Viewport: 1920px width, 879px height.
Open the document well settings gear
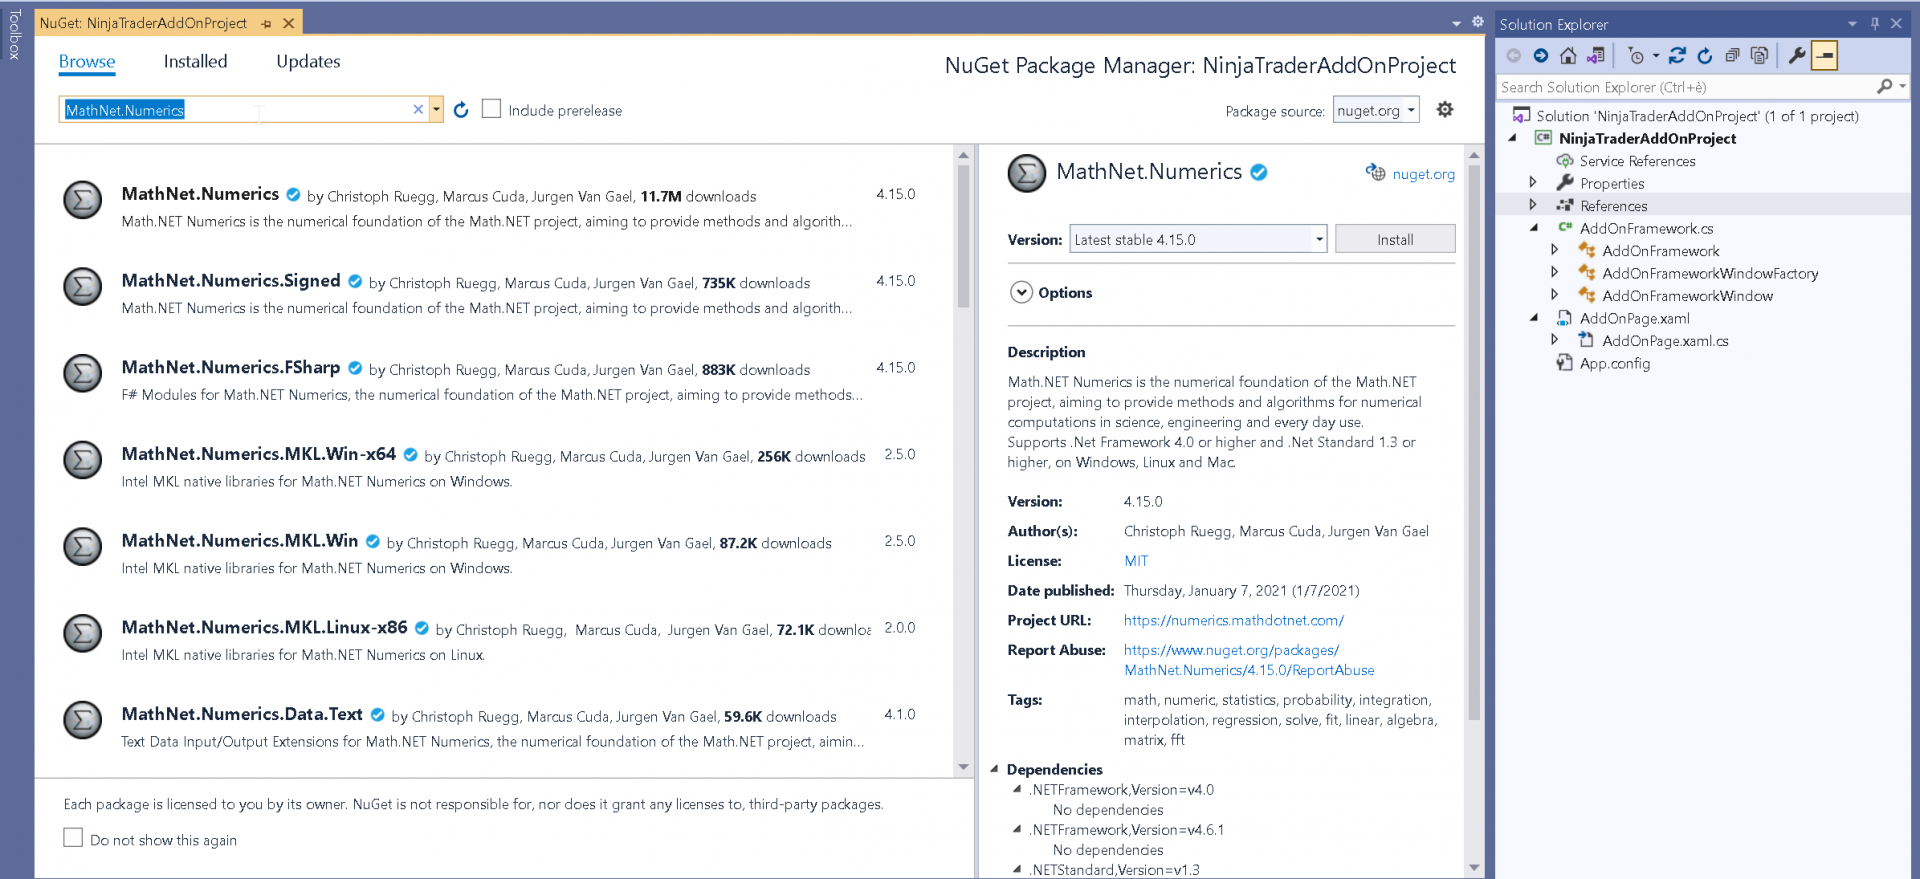[x=1478, y=22]
